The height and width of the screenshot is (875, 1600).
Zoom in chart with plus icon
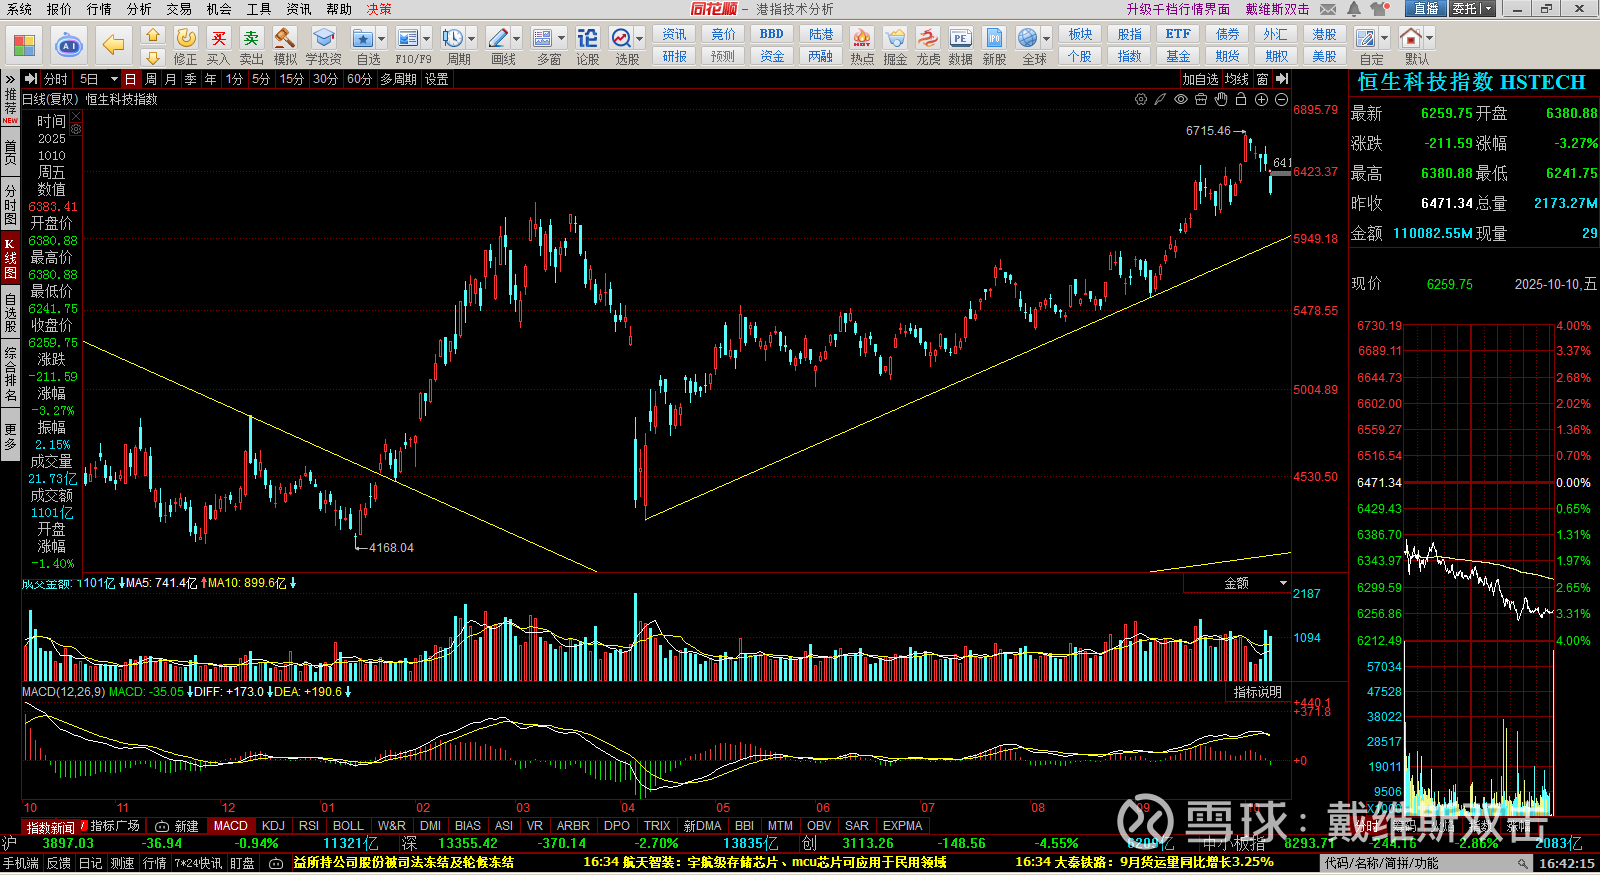[1261, 99]
